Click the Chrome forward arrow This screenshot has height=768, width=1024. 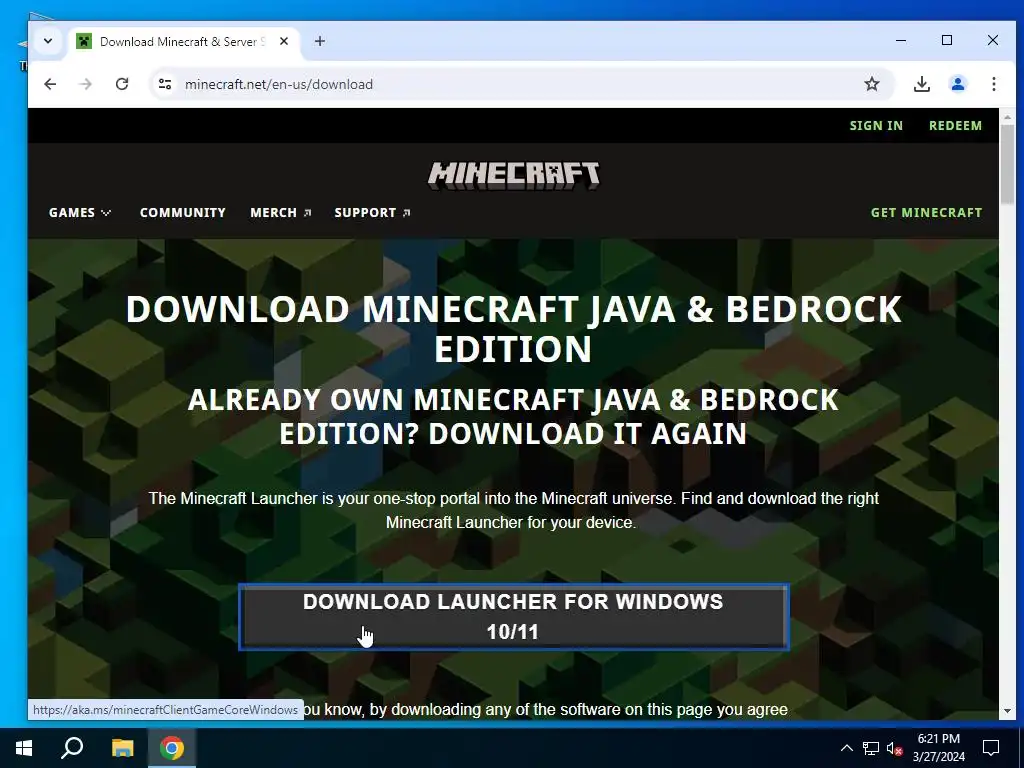[86, 84]
